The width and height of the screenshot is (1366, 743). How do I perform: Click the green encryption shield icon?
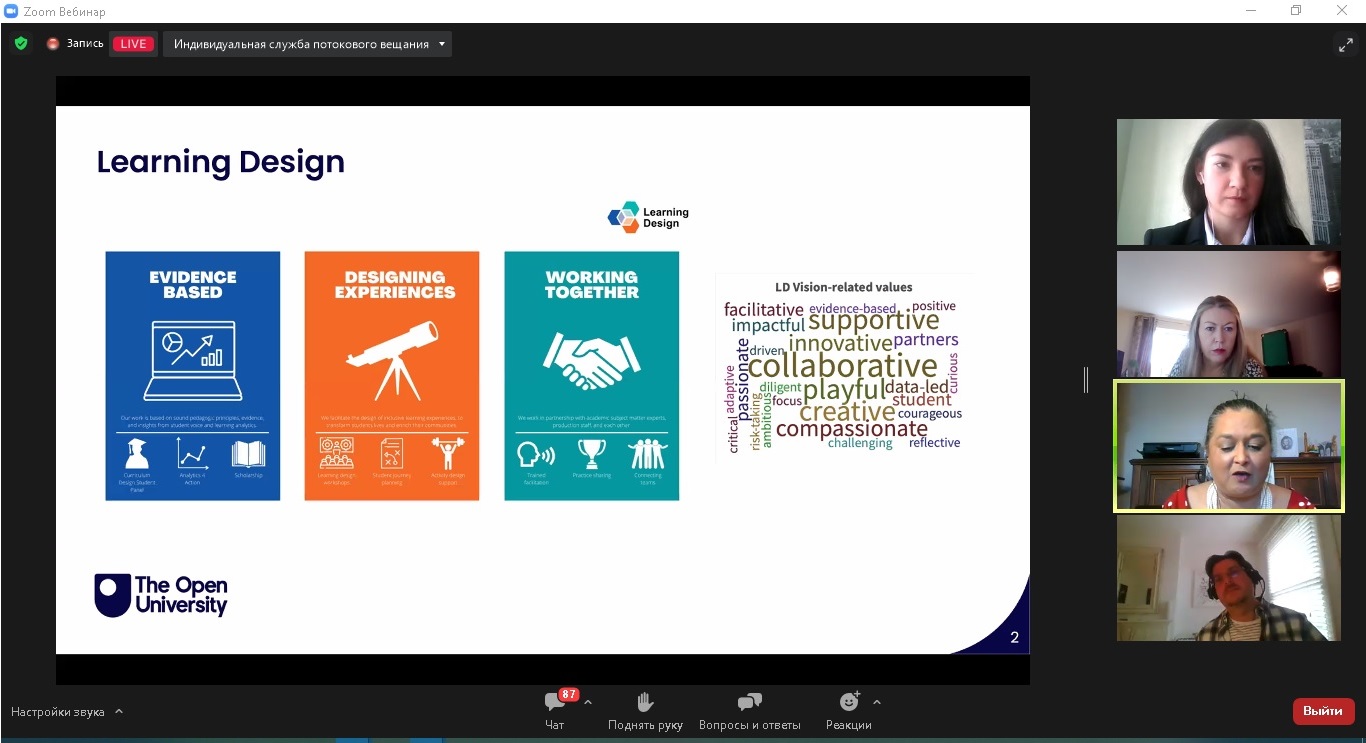point(21,44)
